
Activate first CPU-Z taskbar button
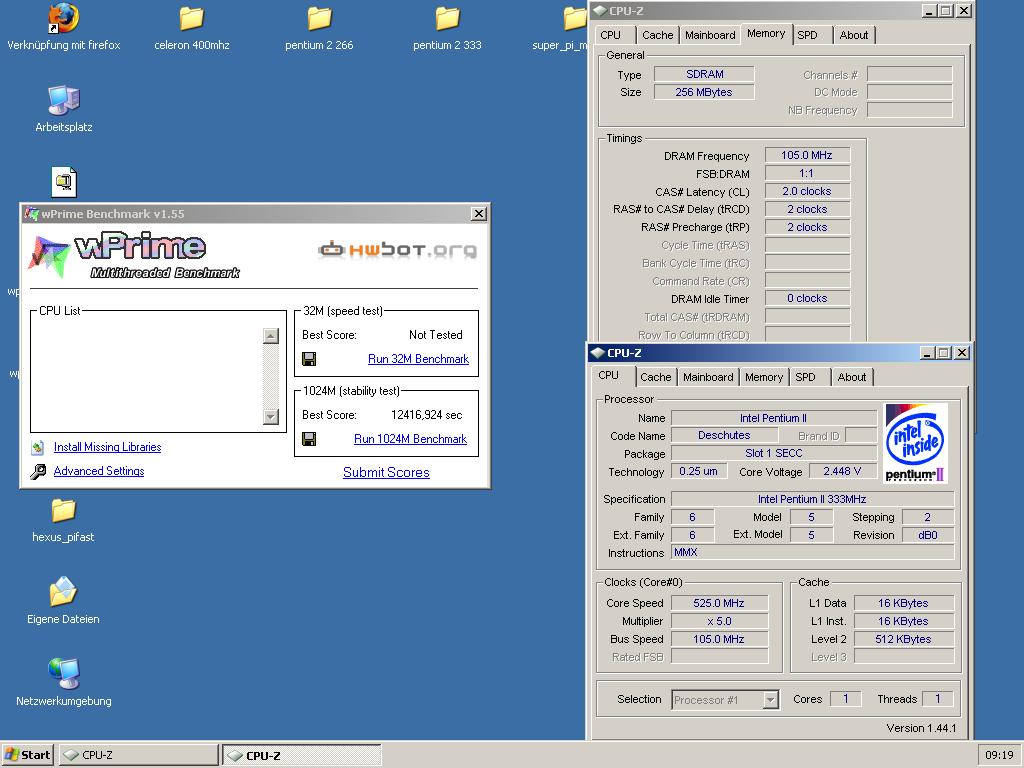pyautogui.click(x=138, y=755)
